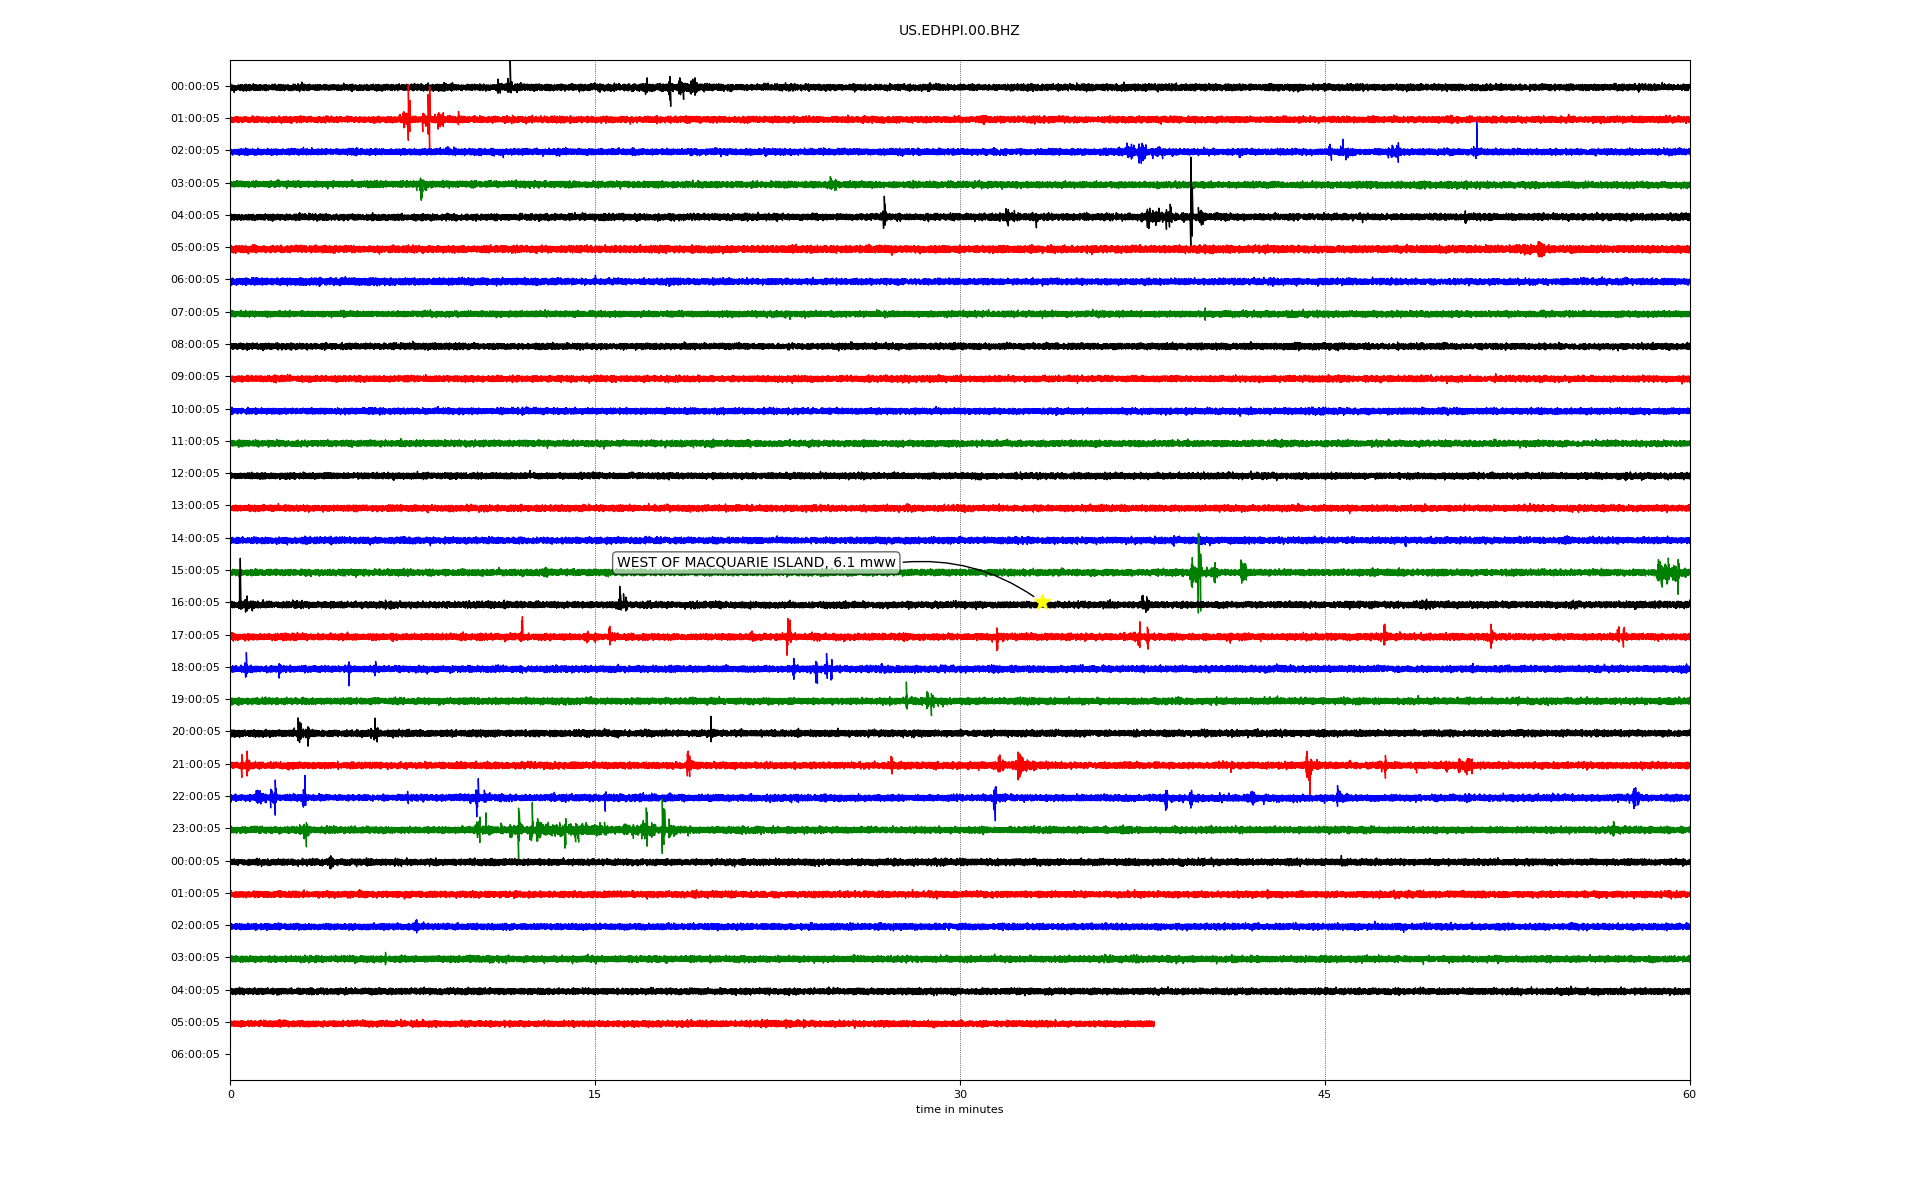
Task: Click the 19:00:05 trace time label
Action: point(195,700)
